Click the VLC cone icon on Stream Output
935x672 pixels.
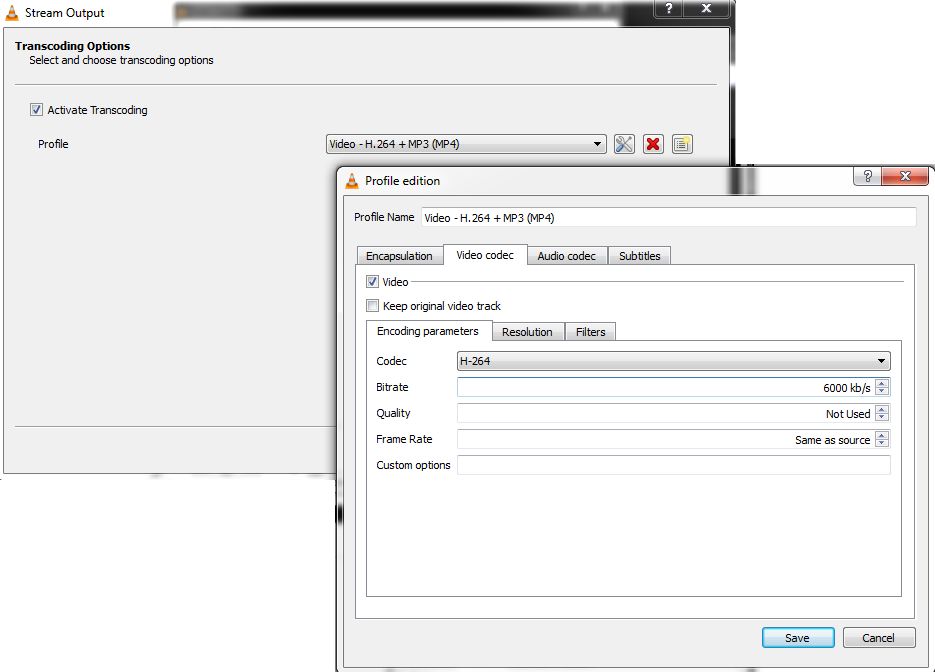[x=15, y=12]
